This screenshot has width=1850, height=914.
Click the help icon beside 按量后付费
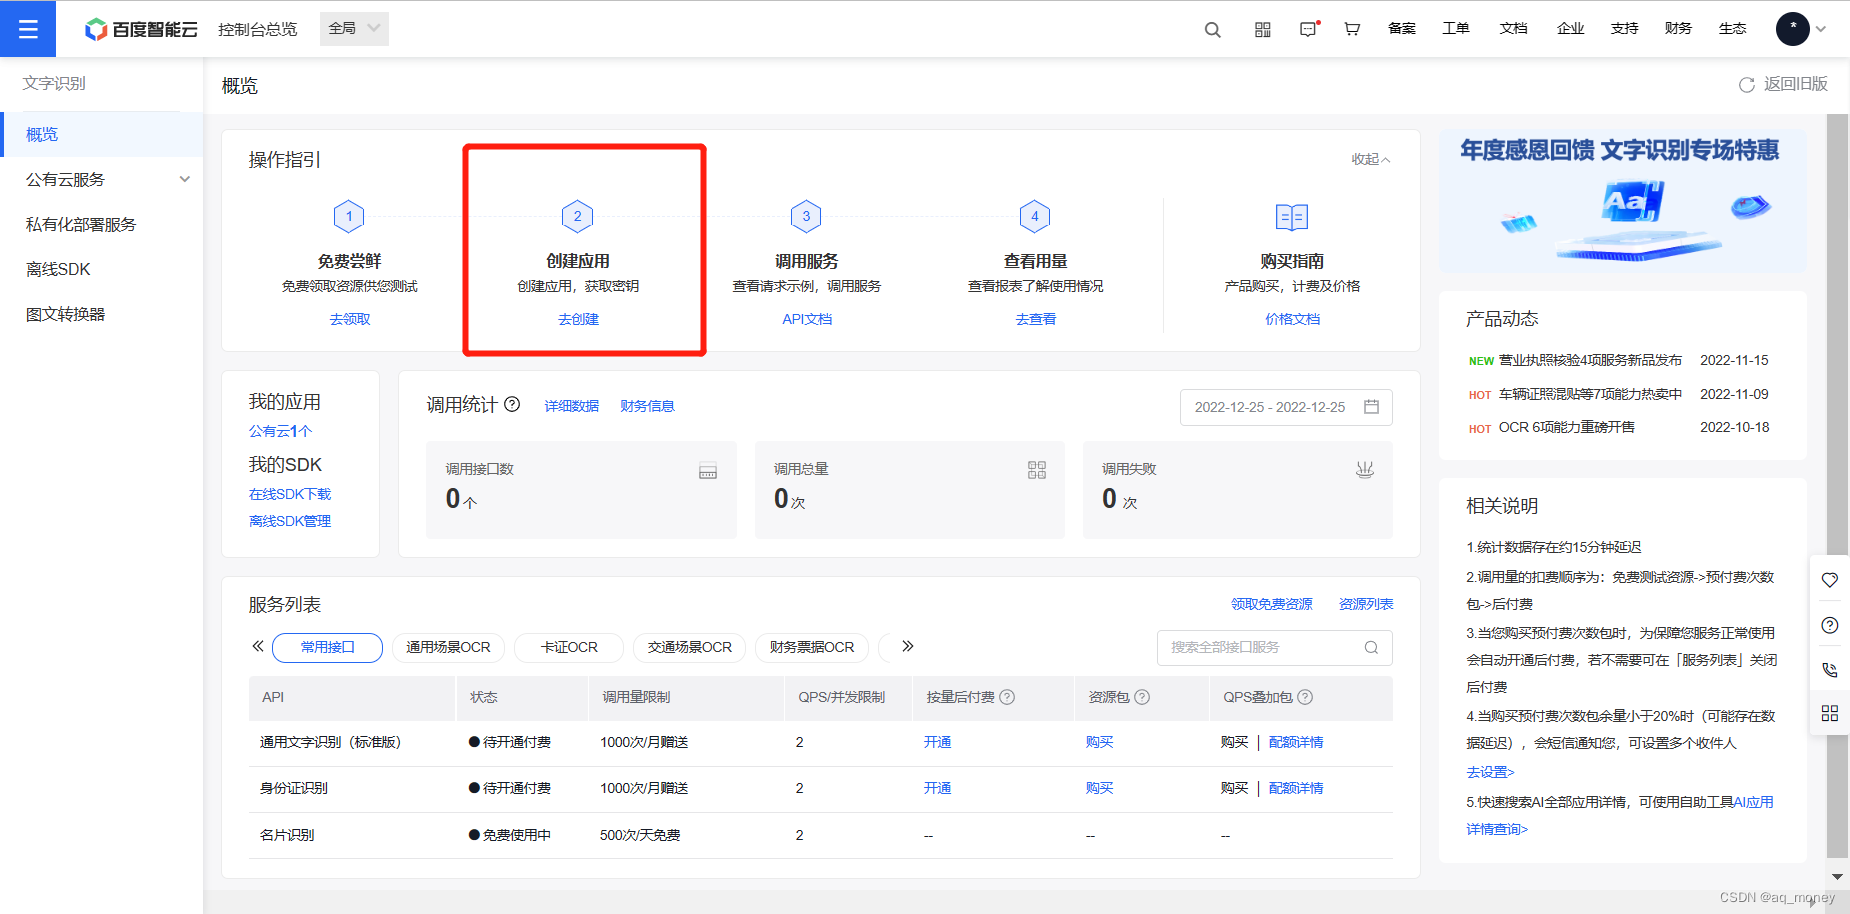[x=1007, y=697]
